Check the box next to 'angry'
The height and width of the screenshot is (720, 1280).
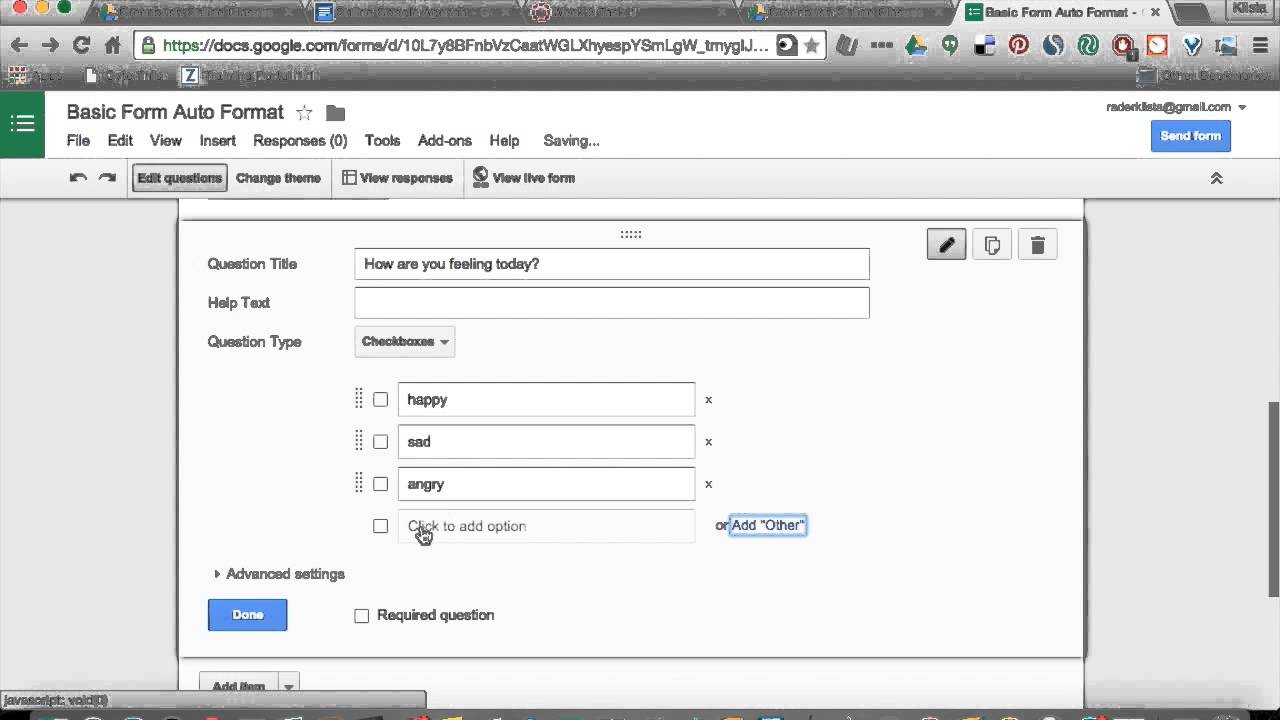click(x=381, y=484)
